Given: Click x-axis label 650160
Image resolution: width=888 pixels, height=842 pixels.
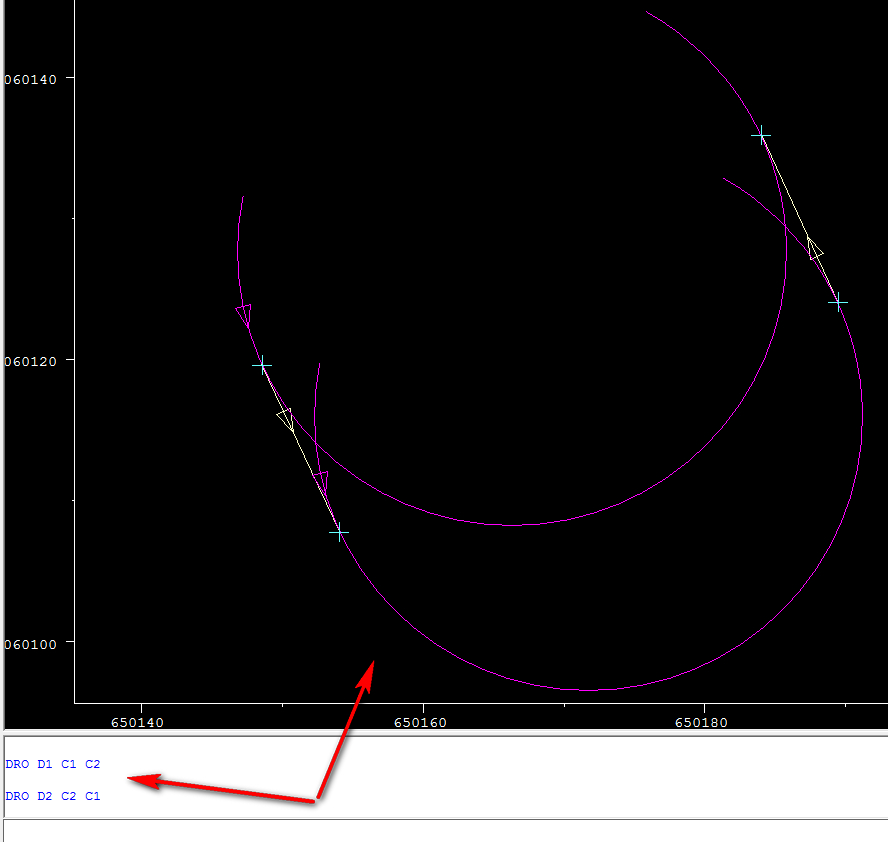Looking at the screenshot, I should 420,723.
